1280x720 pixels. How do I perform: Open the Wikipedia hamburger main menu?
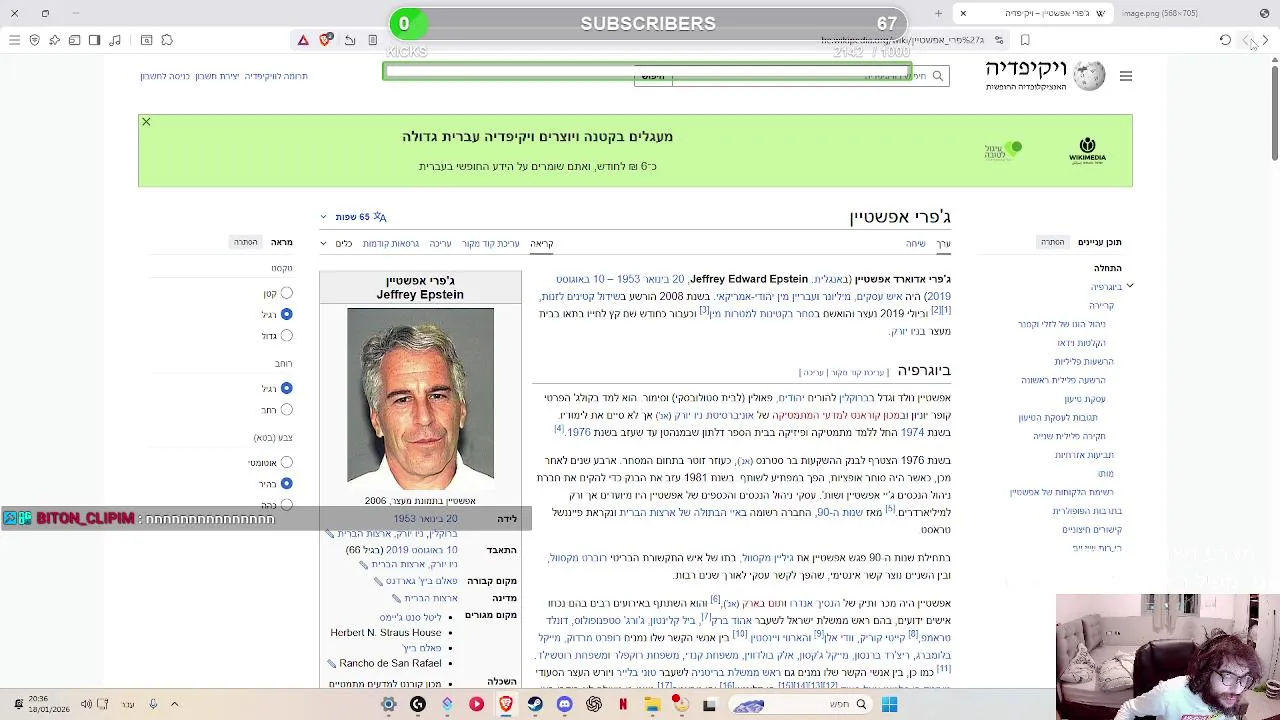pos(1126,76)
